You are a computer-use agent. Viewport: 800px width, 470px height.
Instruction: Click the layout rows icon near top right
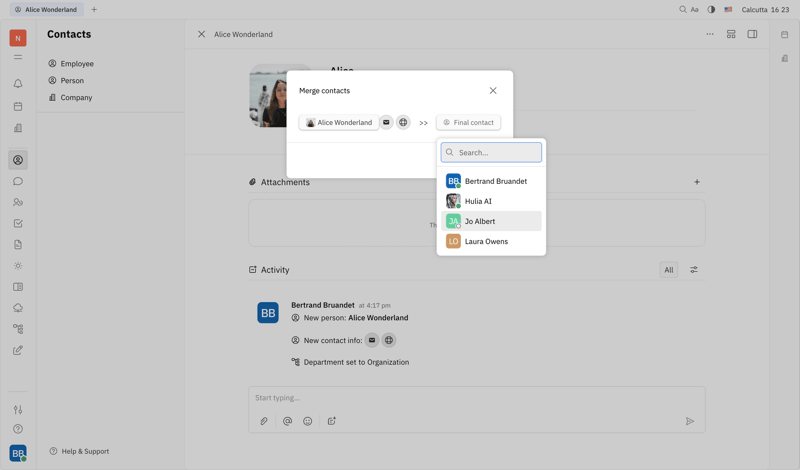point(731,34)
